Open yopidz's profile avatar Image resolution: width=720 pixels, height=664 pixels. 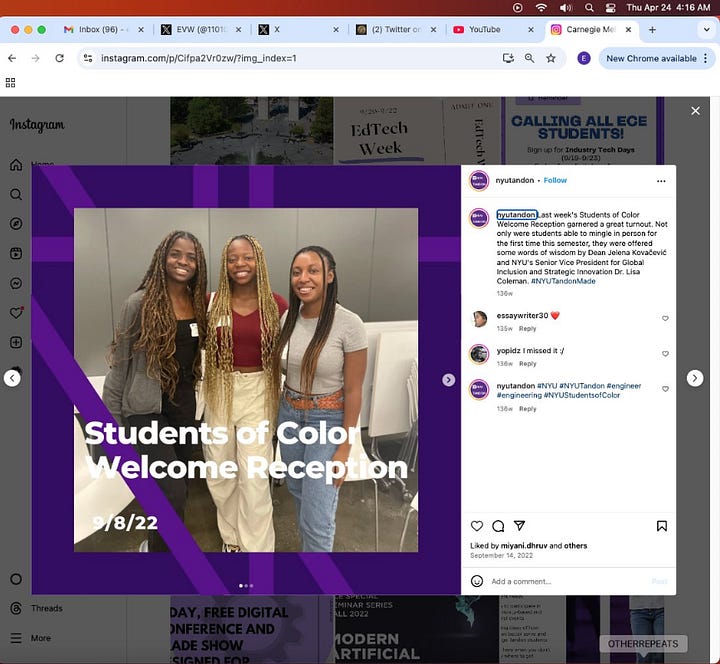[x=479, y=355]
